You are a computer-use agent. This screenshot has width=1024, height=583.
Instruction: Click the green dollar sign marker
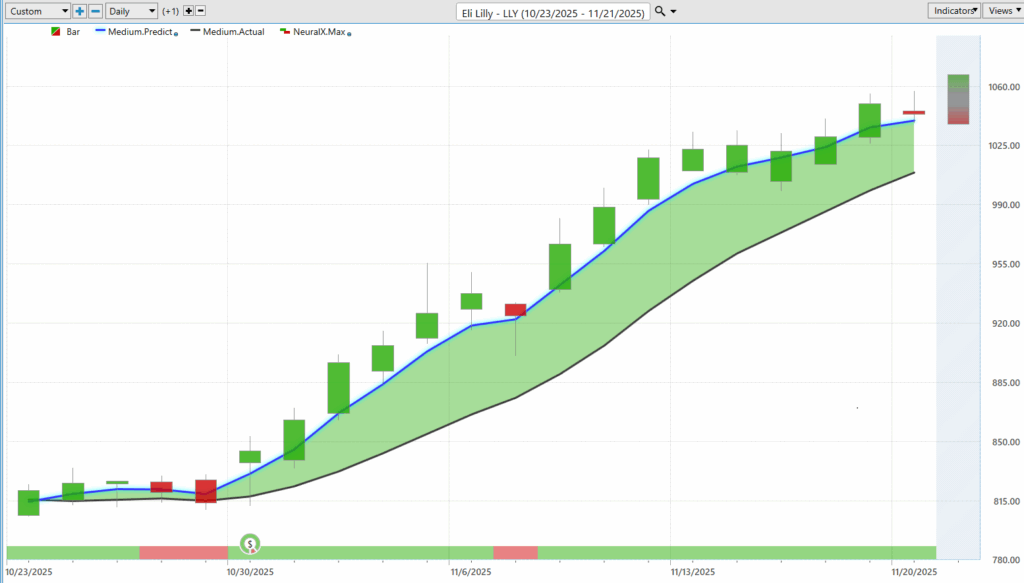coord(250,545)
